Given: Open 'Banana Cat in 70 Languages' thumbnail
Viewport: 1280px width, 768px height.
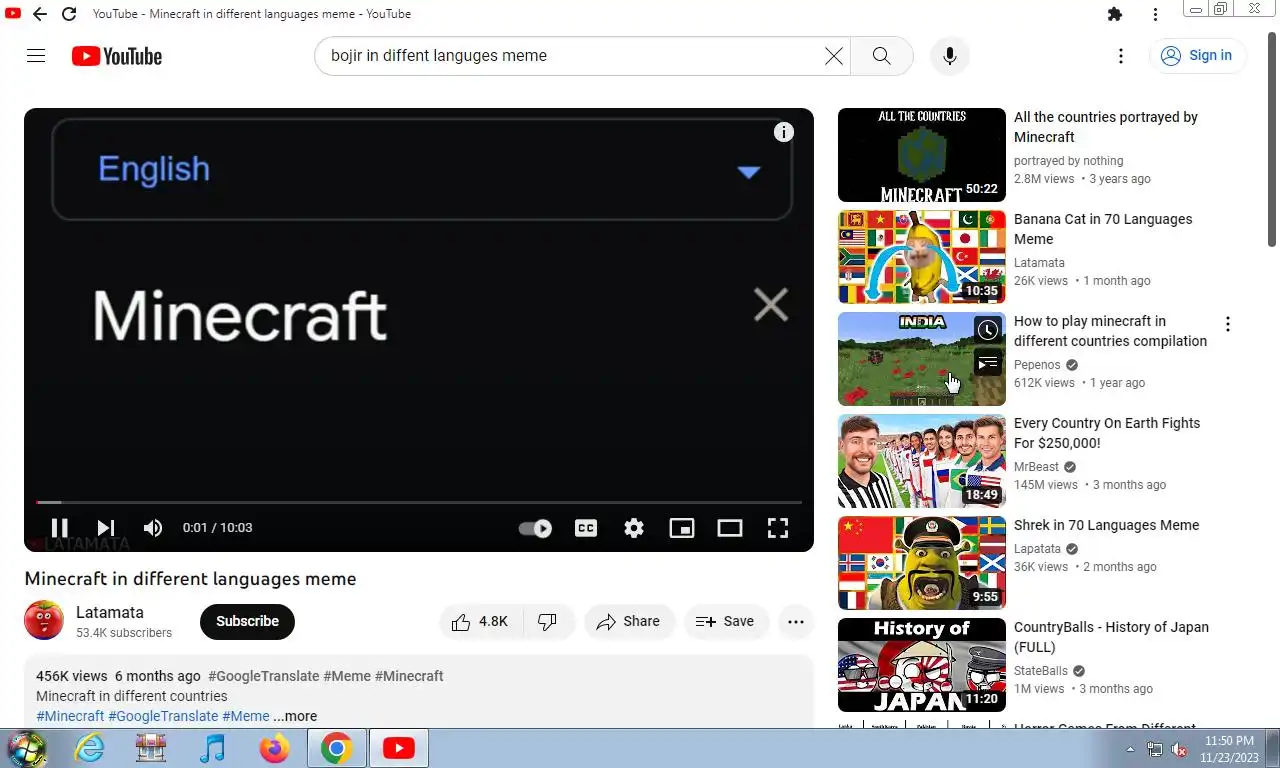Looking at the screenshot, I should pyautogui.click(x=921, y=257).
